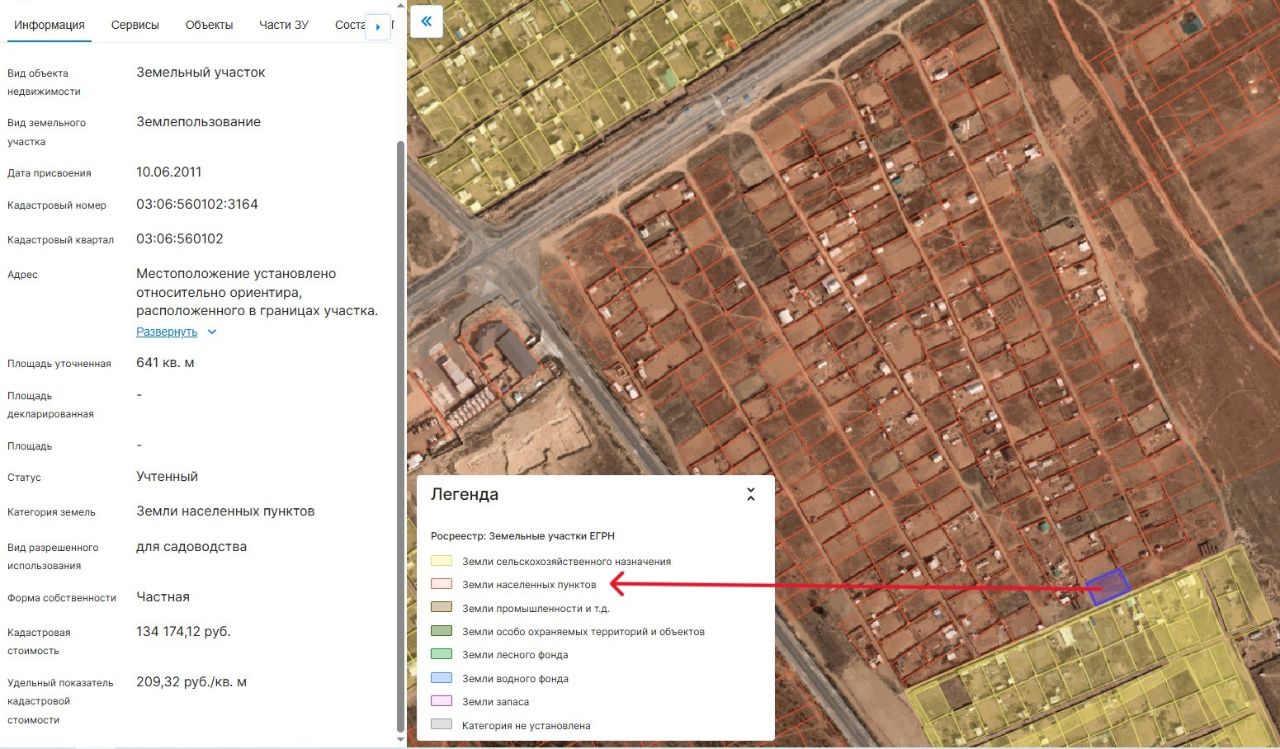1280x749 pixels.
Task: Click the Дата присвоения label
Action: click(49, 173)
